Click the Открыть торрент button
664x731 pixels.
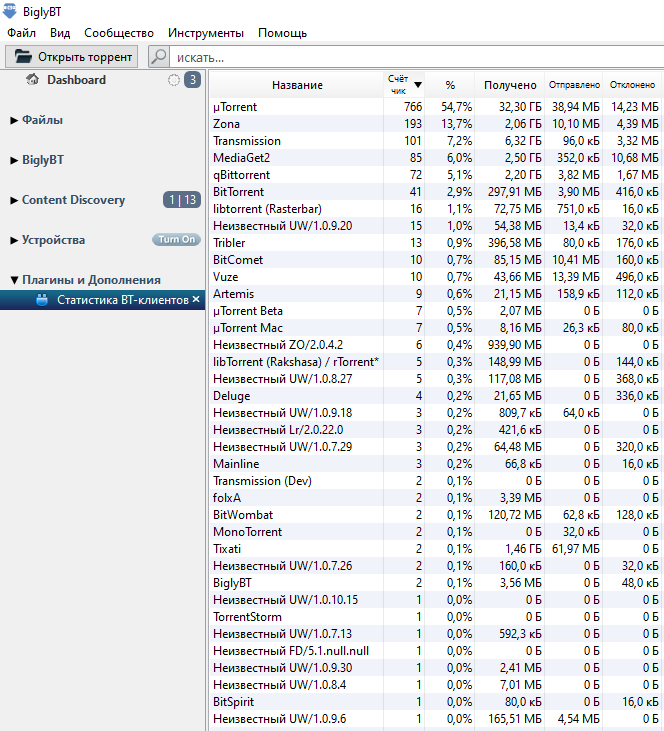click(72, 57)
